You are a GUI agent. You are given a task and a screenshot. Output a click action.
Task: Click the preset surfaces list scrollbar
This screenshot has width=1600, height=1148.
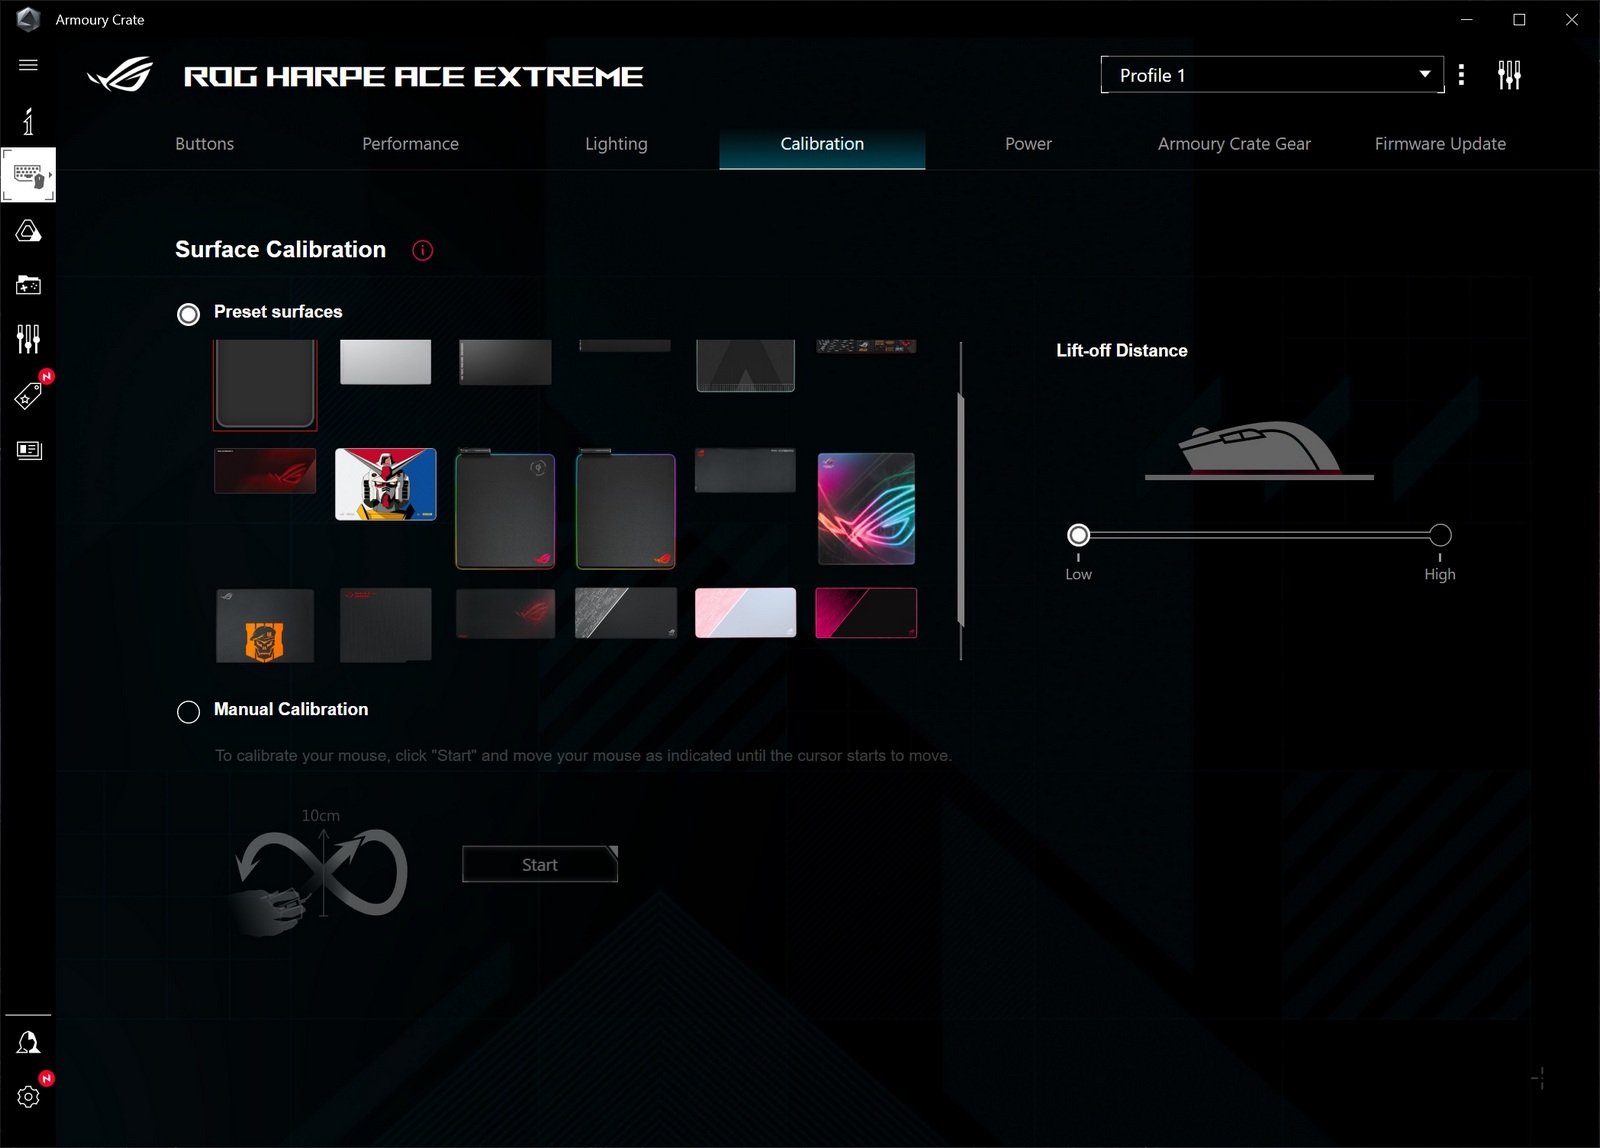961,510
